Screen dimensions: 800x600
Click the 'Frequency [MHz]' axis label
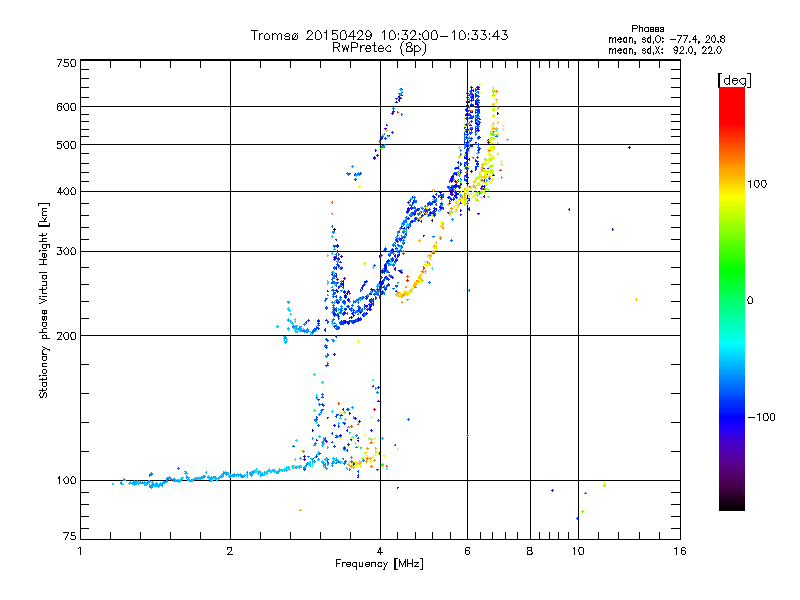point(379,564)
